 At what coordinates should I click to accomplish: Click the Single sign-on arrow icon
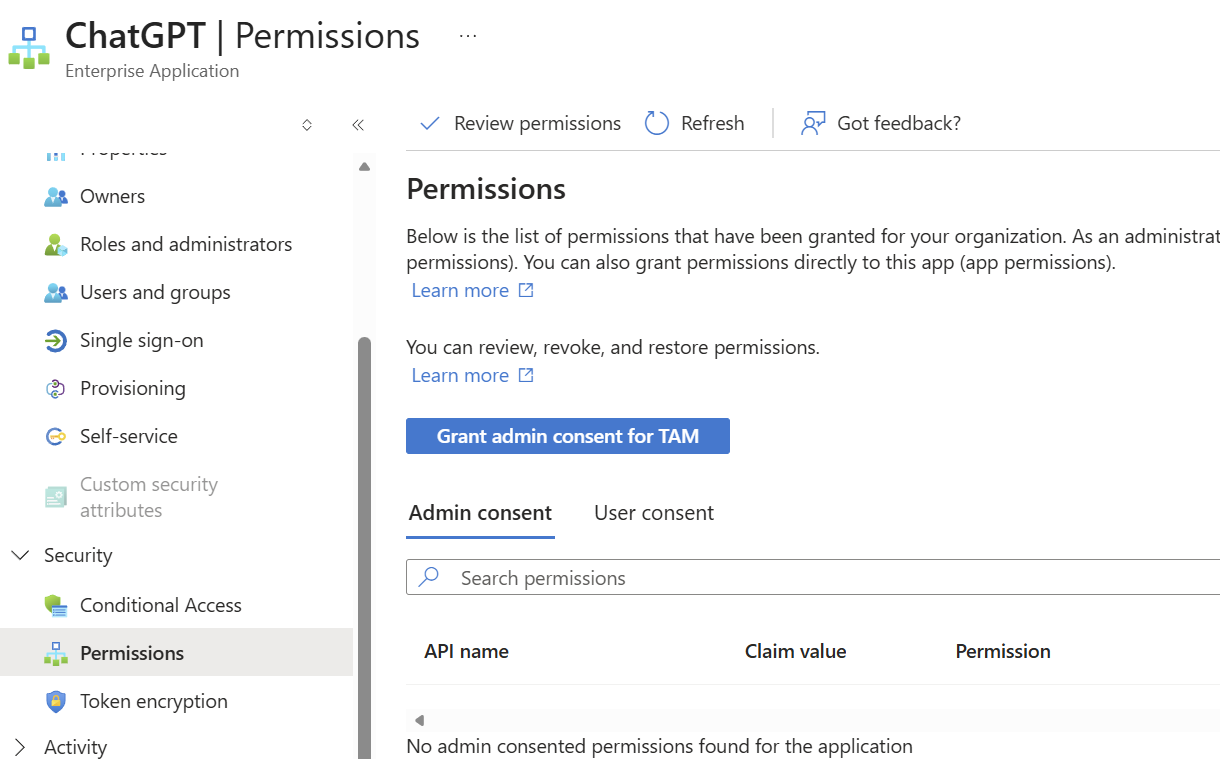point(56,341)
